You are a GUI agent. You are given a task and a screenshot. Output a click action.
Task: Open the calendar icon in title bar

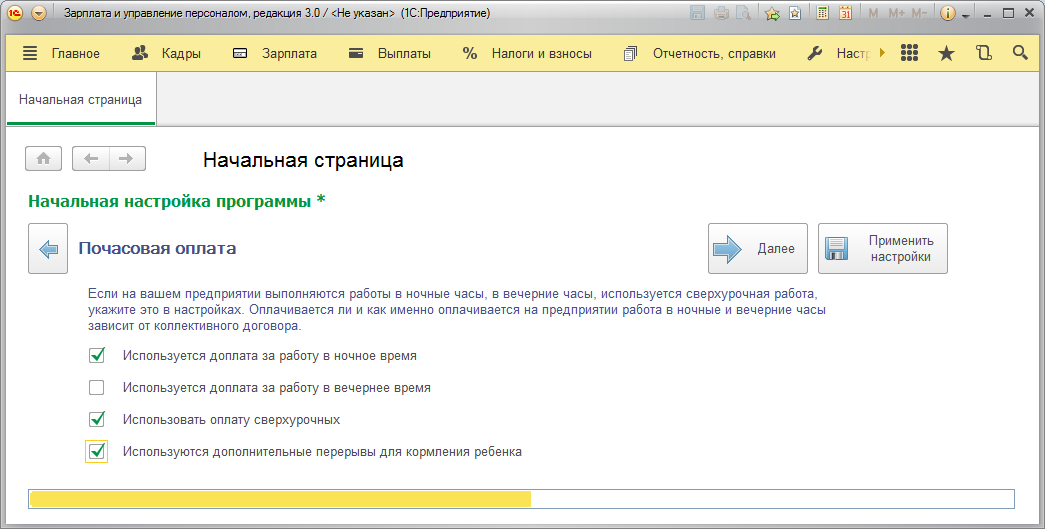tap(845, 14)
